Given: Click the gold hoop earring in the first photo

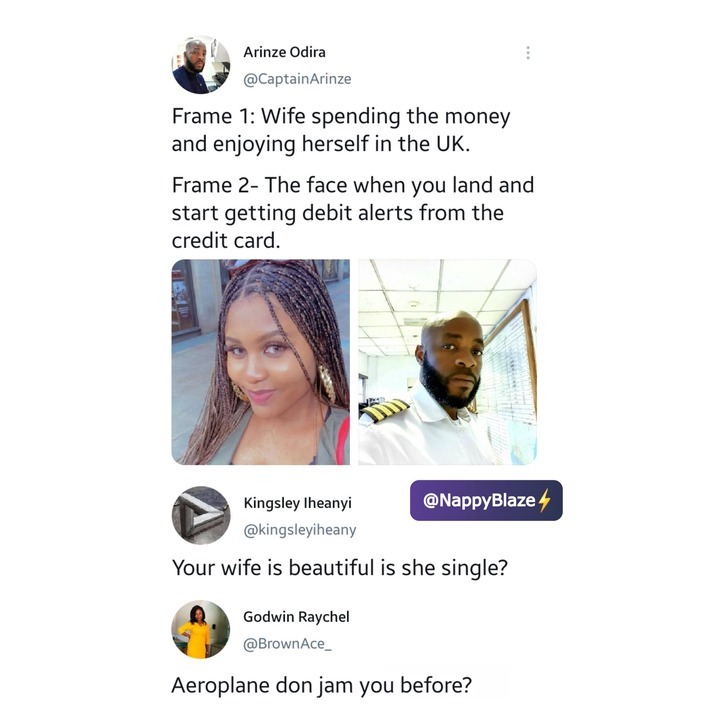Looking at the screenshot, I should (x=327, y=382).
